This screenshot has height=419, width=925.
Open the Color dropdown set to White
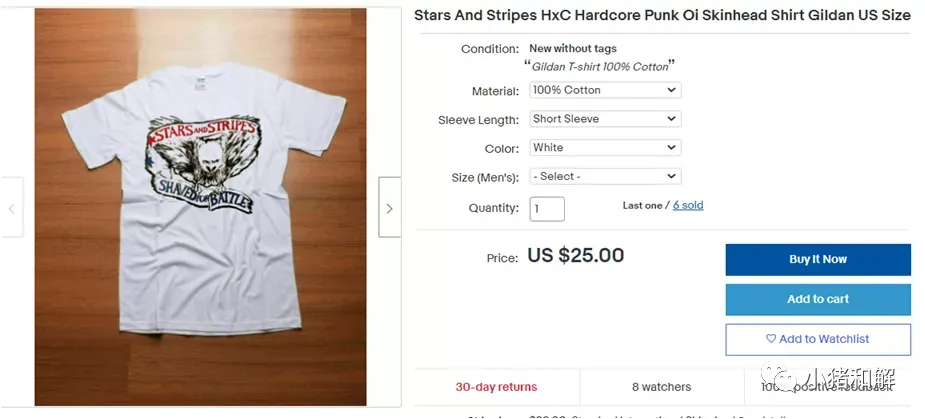[605, 148]
